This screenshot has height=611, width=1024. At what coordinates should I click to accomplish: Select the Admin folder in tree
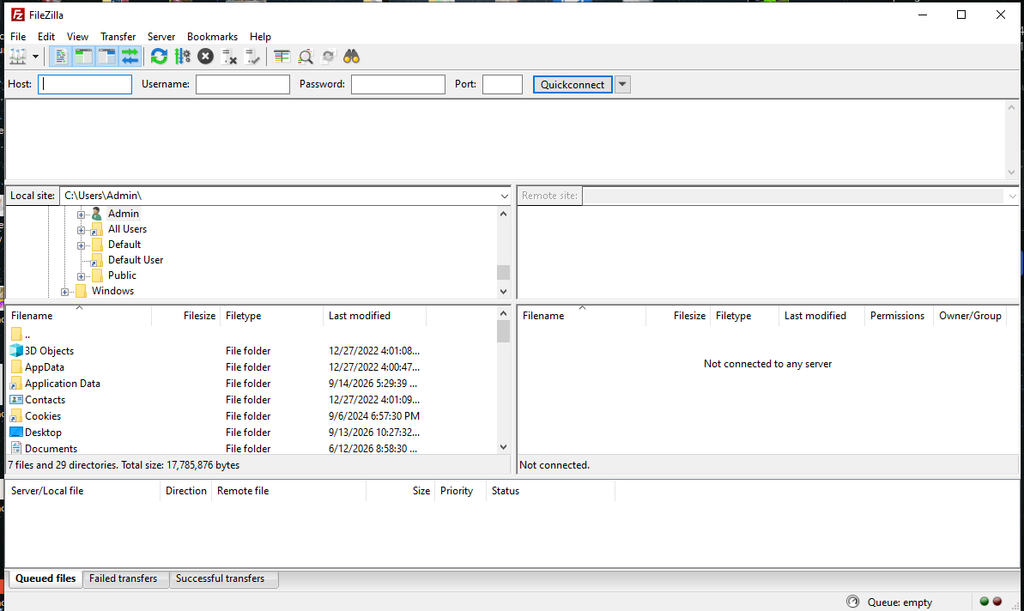coord(123,213)
